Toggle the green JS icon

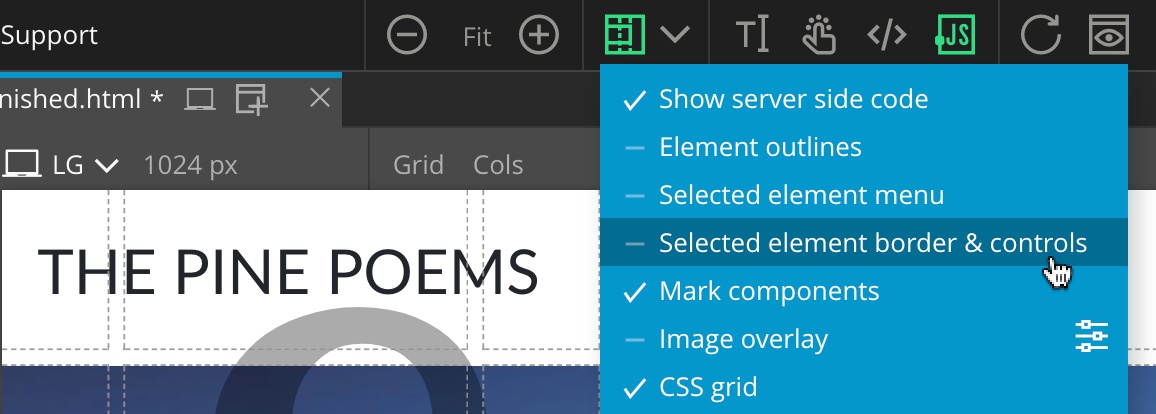955,35
